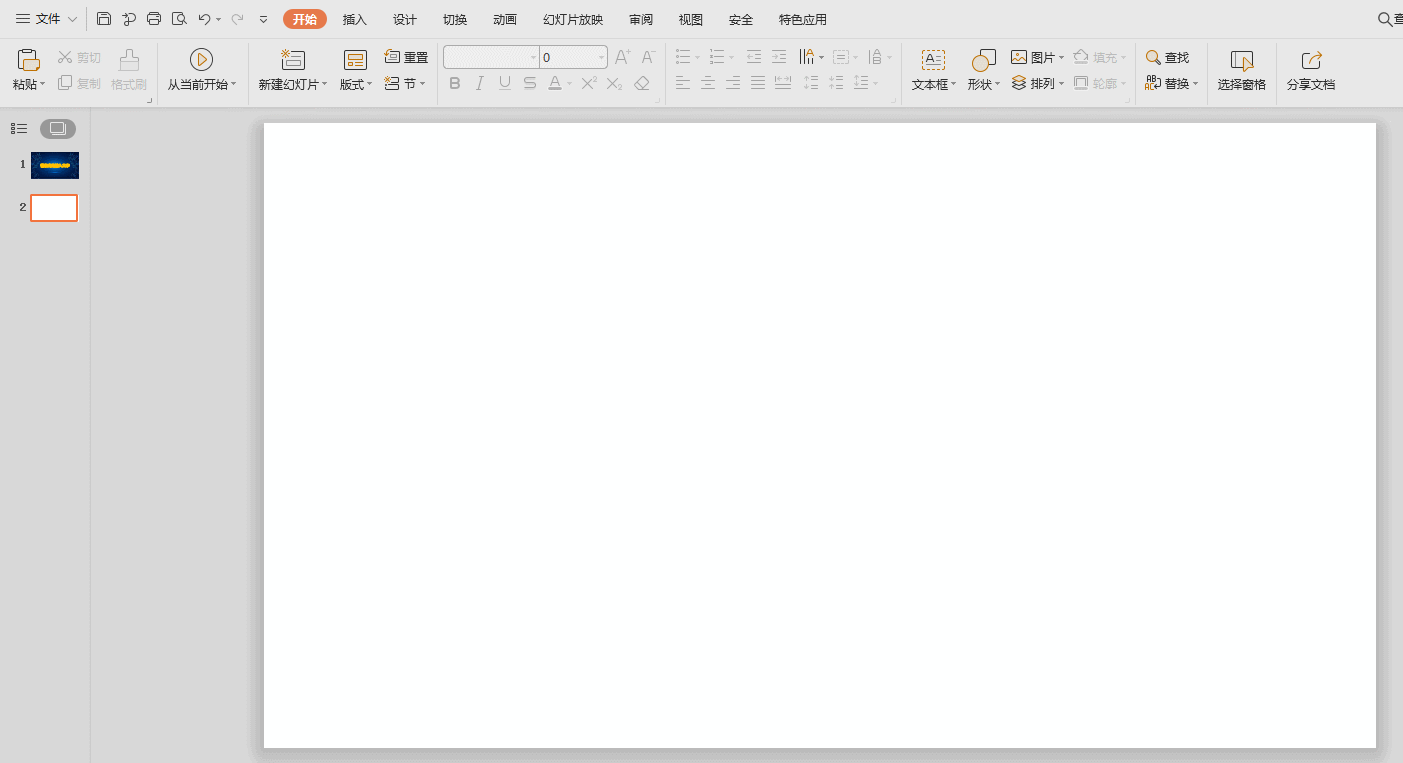1403x763 pixels.
Task: Click the decrease indent icon
Action: [x=754, y=57]
